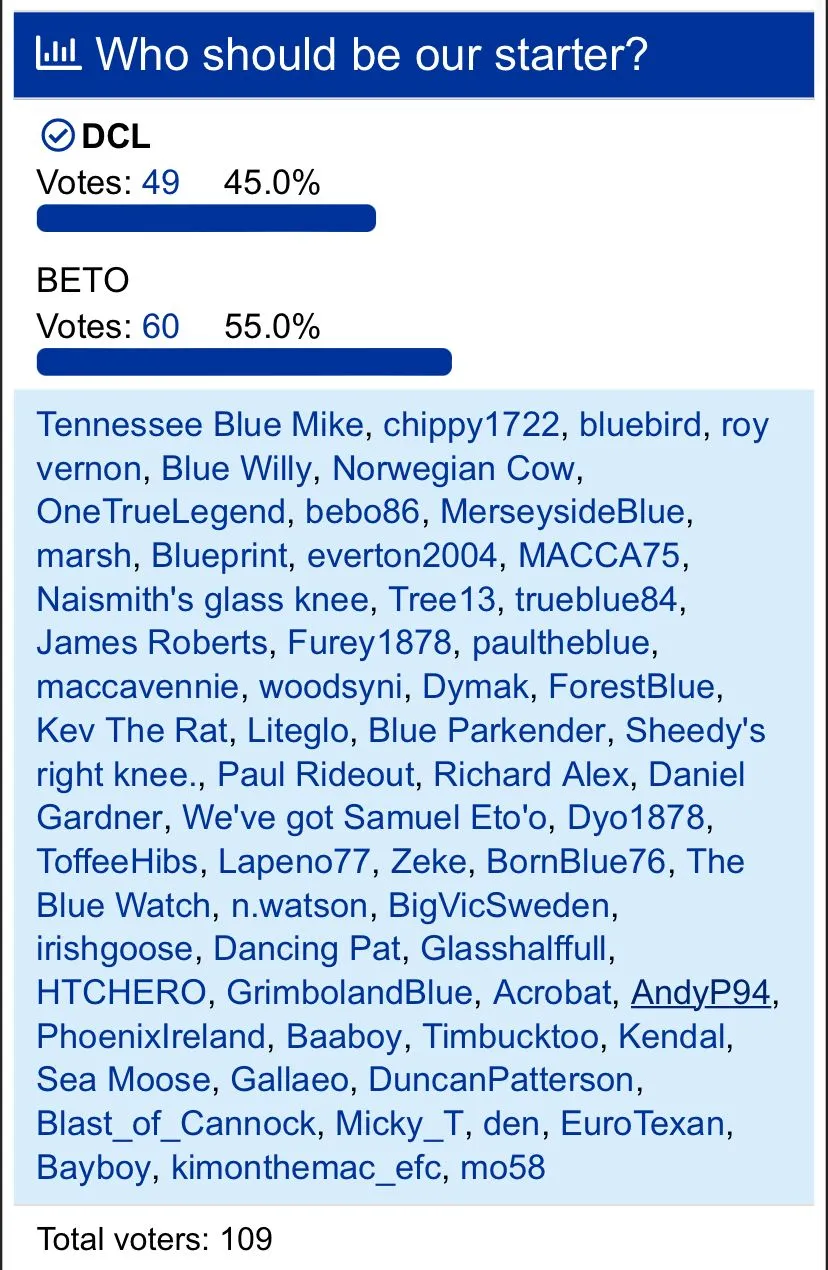The height and width of the screenshot is (1270, 828).
Task: Open BETO vote count 60
Action: click(161, 327)
